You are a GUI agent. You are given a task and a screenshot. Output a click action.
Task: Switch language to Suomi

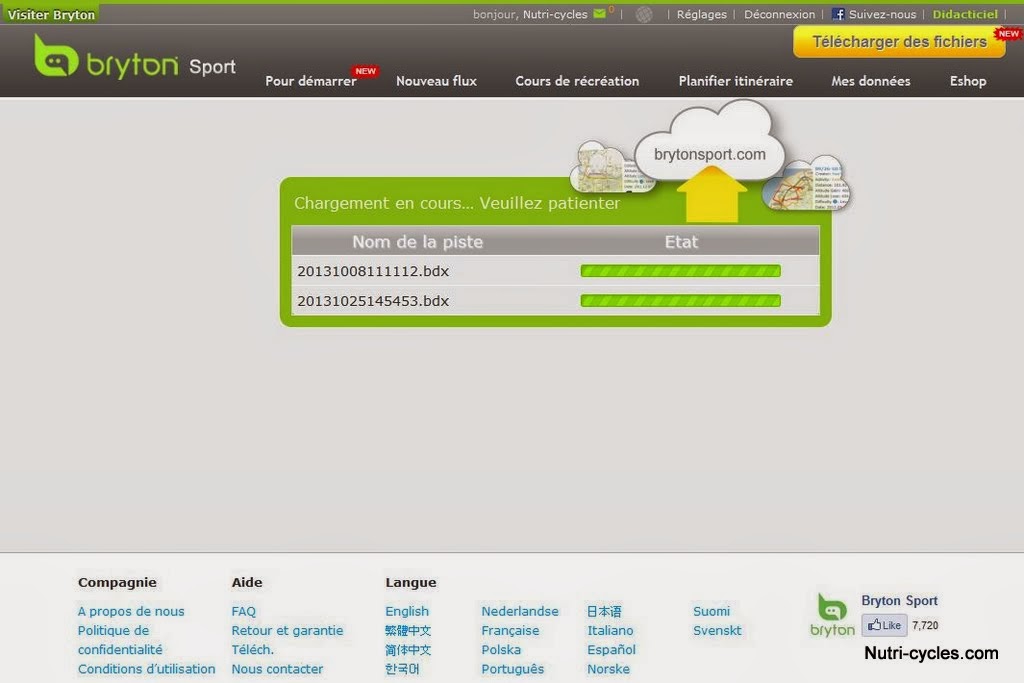pyautogui.click(x=711, y=611)
